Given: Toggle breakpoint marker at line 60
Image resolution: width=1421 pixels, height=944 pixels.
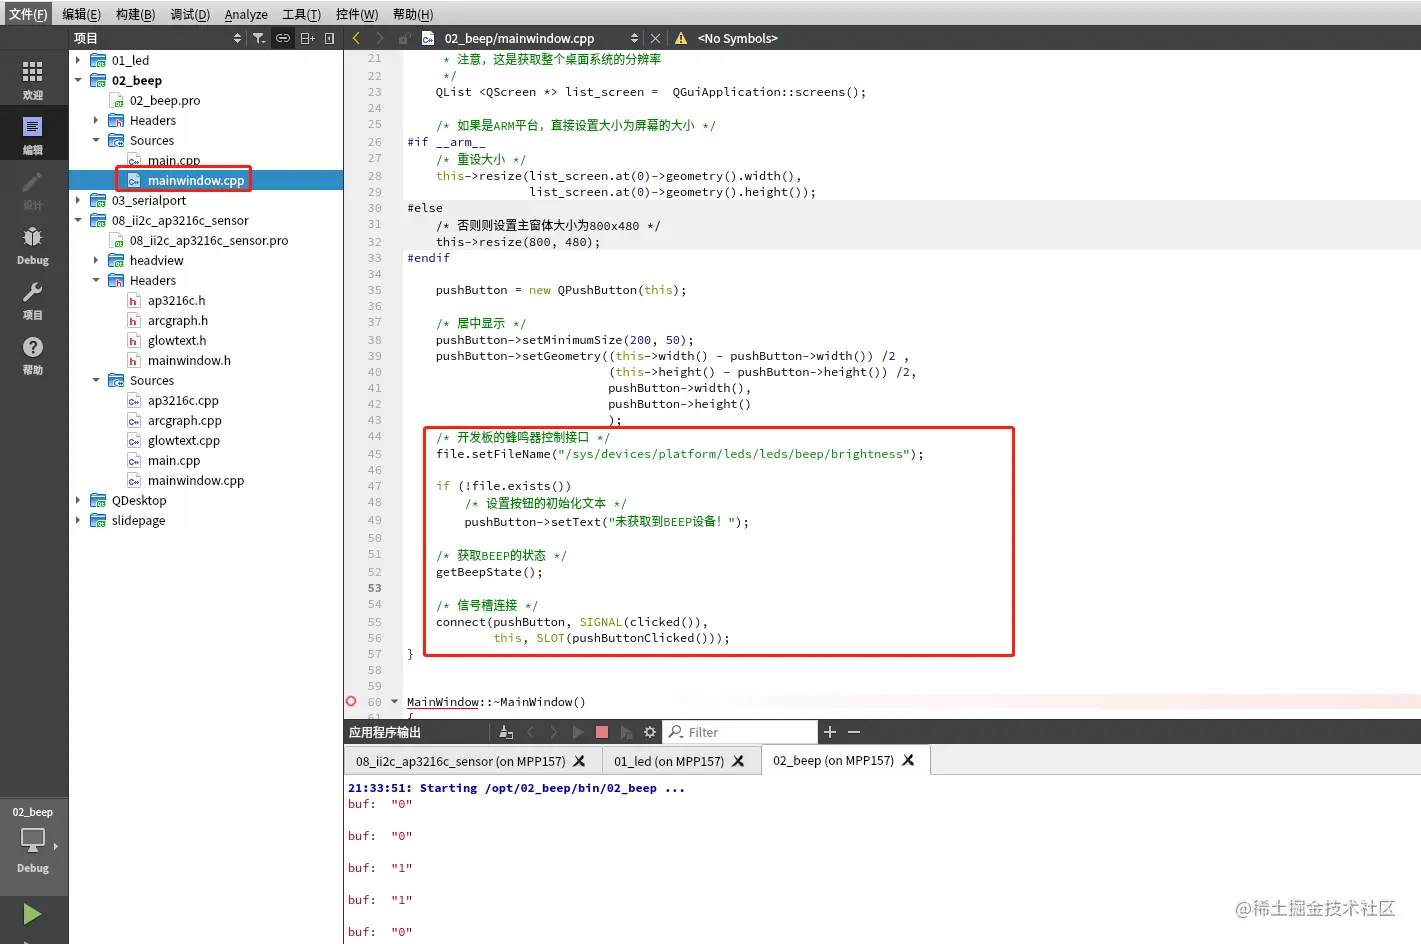Looking at the screenshot, I should pyautogui.click(x=351, y=702).
